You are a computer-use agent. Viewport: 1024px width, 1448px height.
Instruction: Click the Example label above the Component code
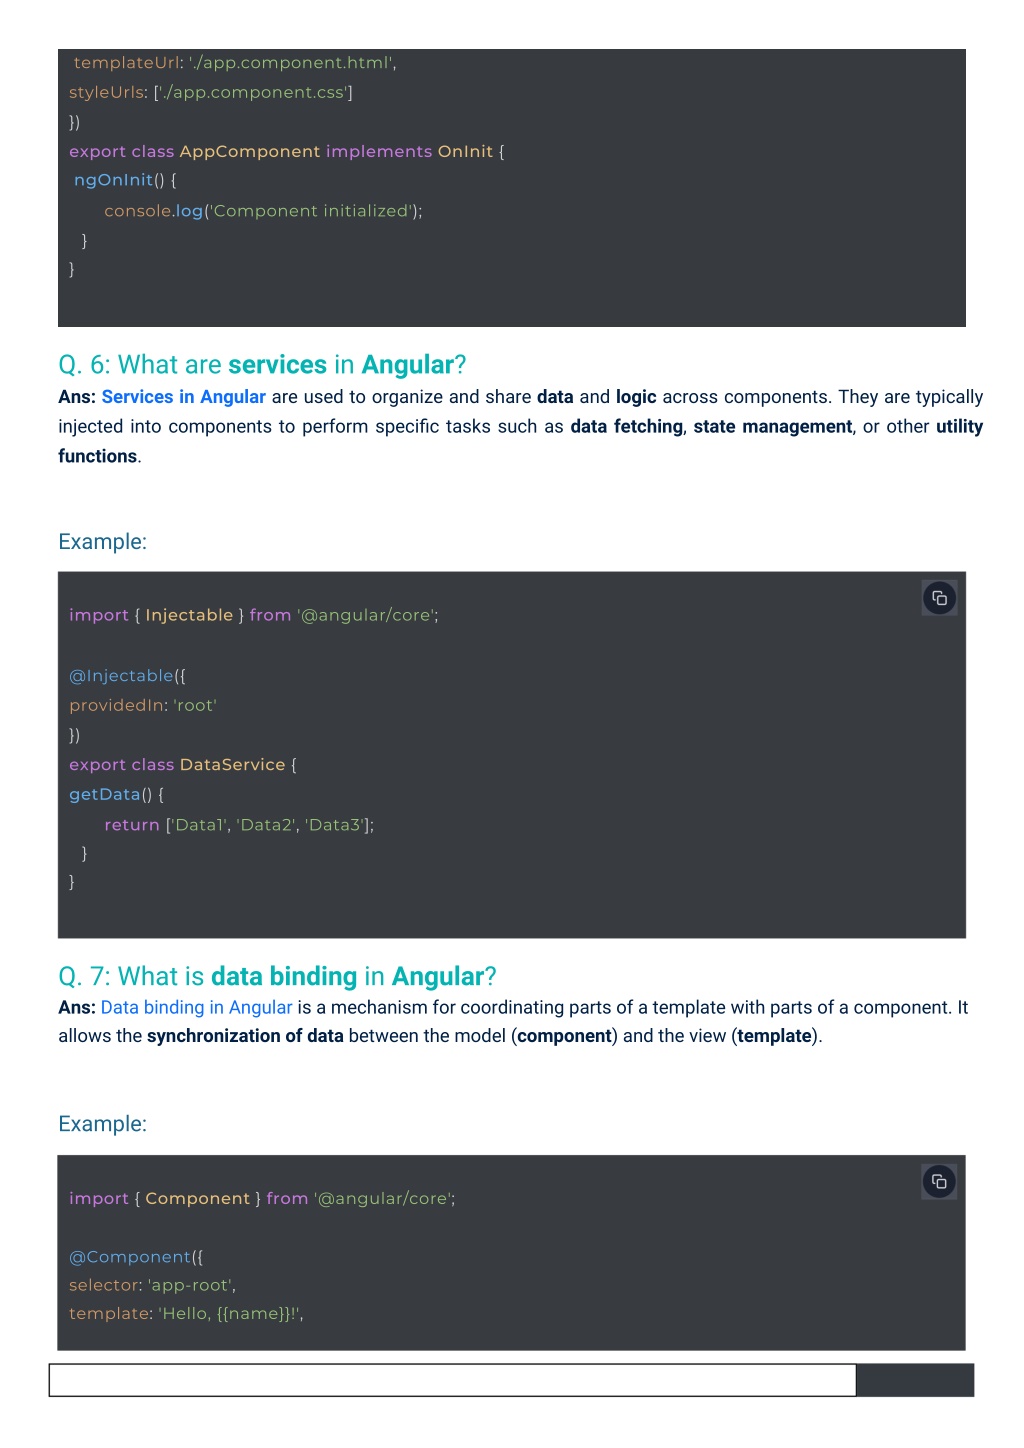pyautogui.click(x=102, y=1123)
